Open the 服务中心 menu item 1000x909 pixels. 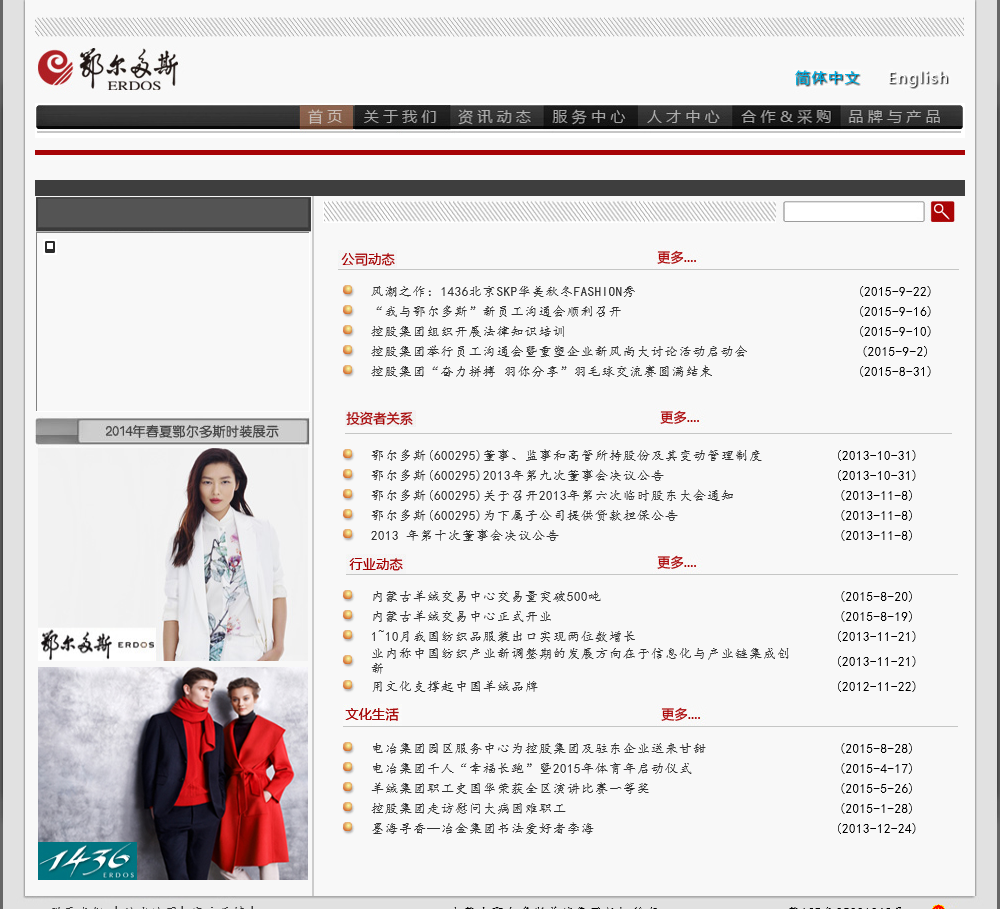(x=589, y=117)
